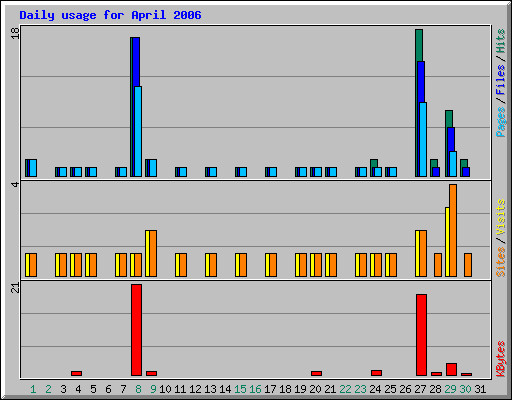Click the 'Pages' legend label
The height and width of the screenshot is (400, 512).
pos(500,122)
